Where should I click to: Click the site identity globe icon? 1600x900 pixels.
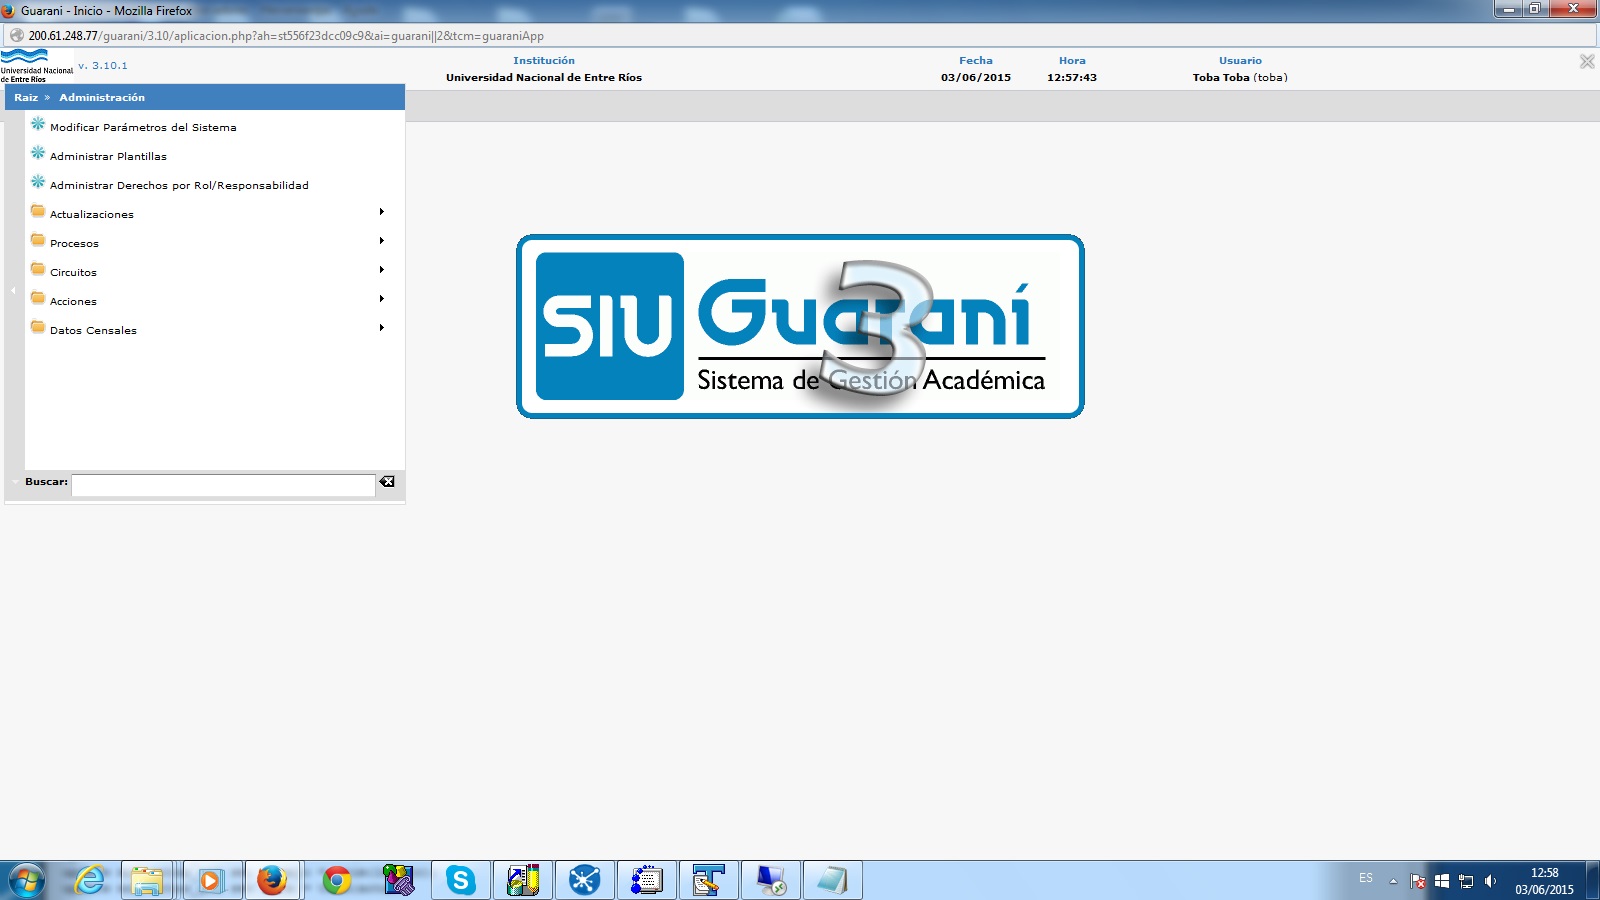[16, 35]
